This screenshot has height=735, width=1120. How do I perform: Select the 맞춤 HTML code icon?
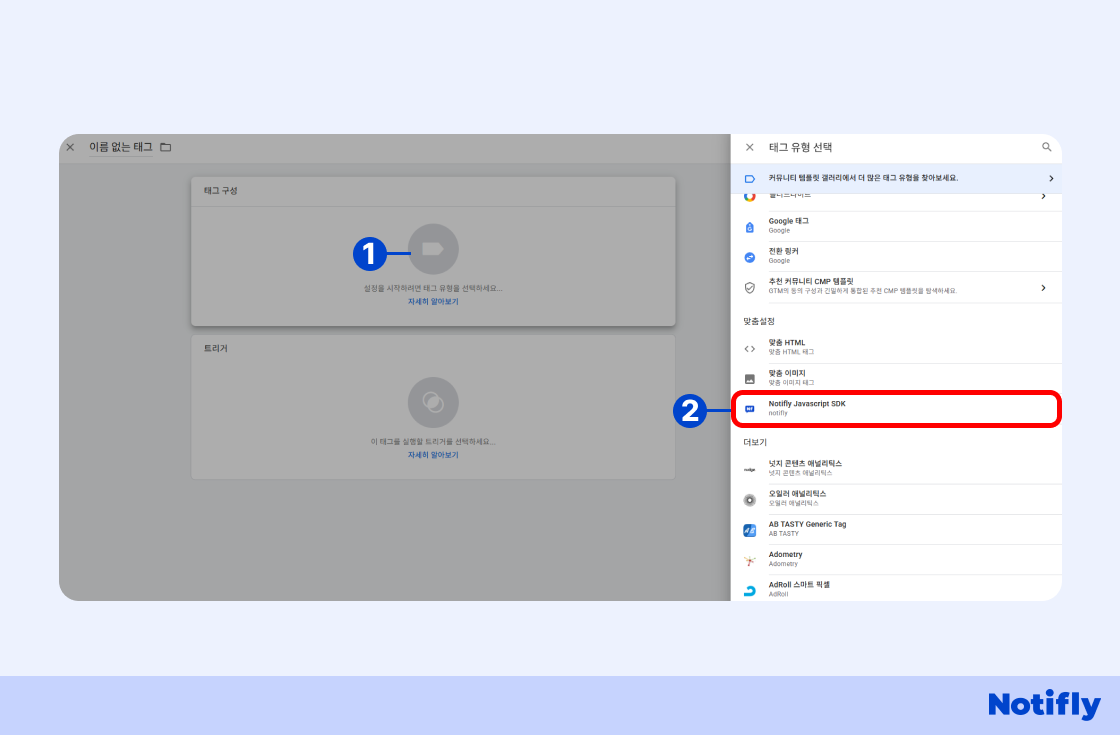click(750, 348)
